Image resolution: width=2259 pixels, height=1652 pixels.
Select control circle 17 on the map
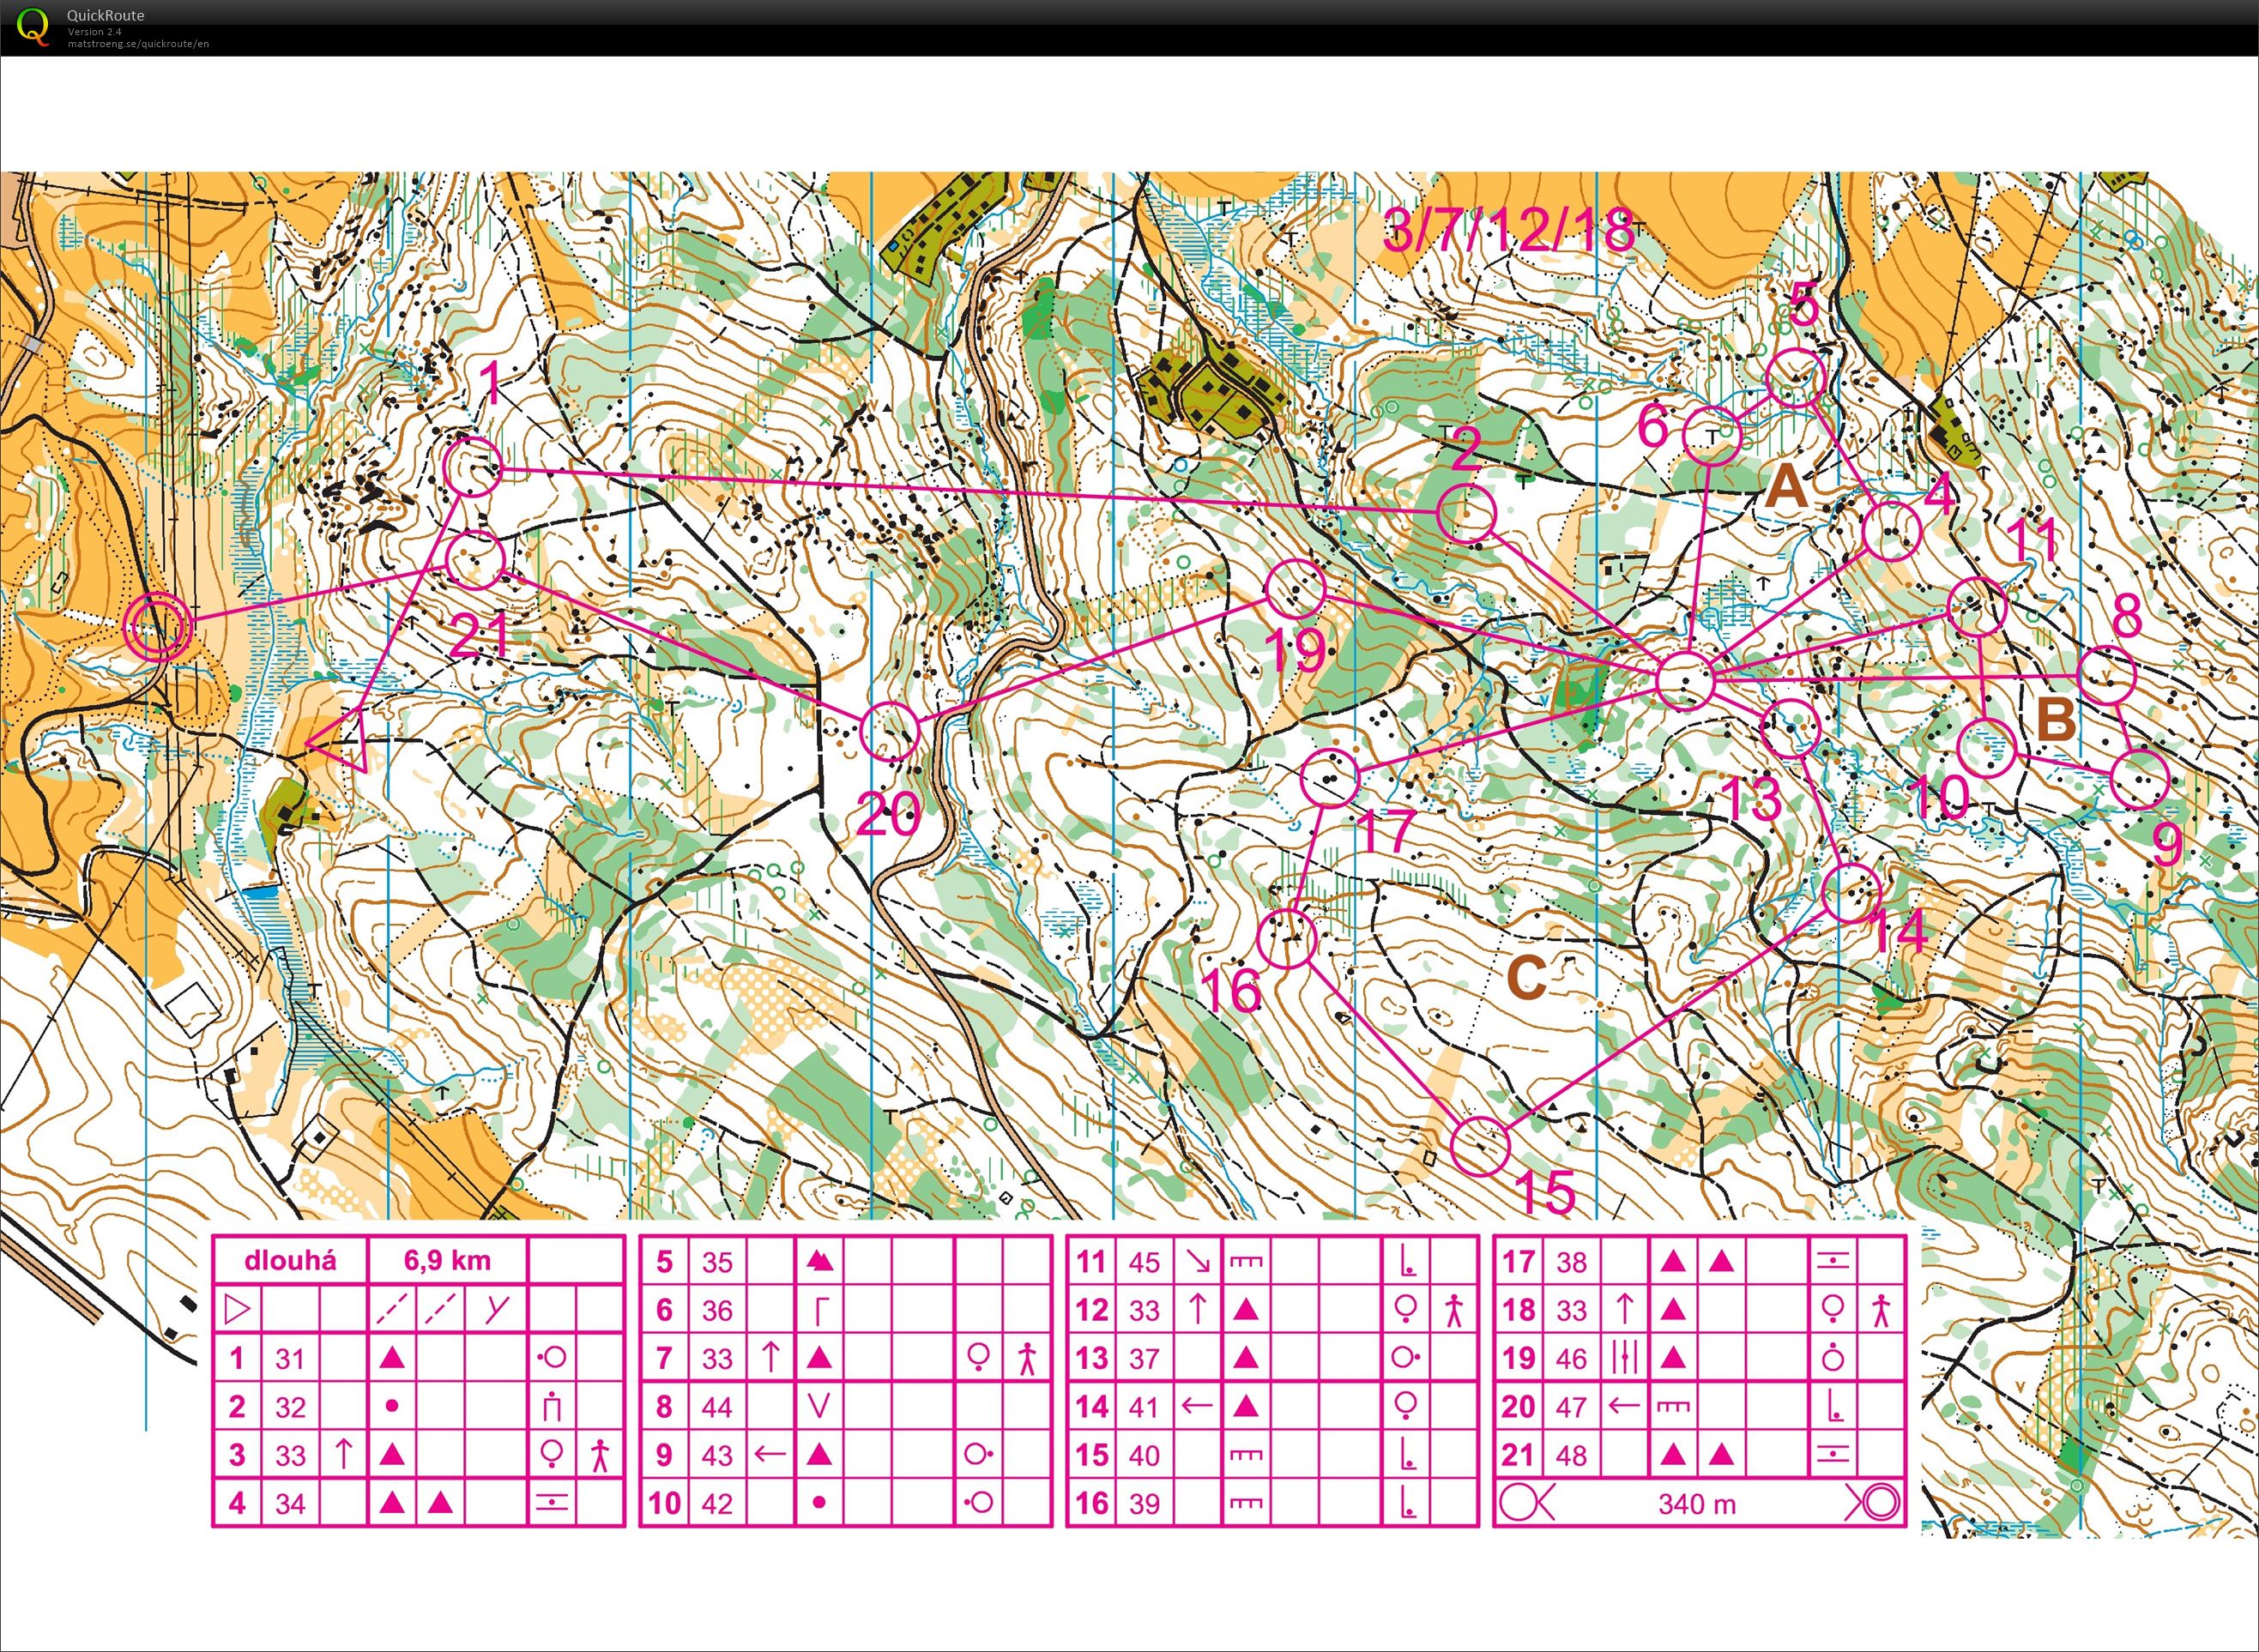pos(1330,777)
